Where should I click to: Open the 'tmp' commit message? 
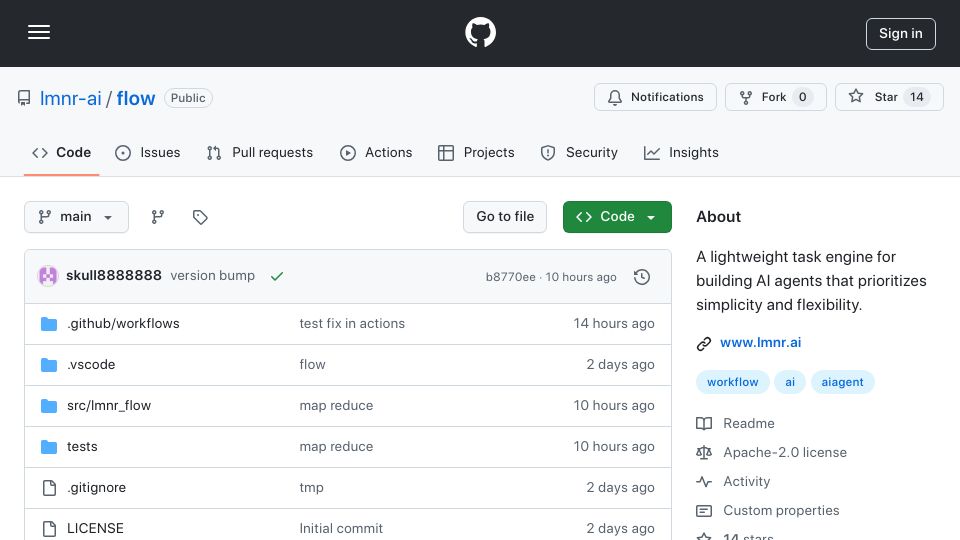(x=311, y=487)
